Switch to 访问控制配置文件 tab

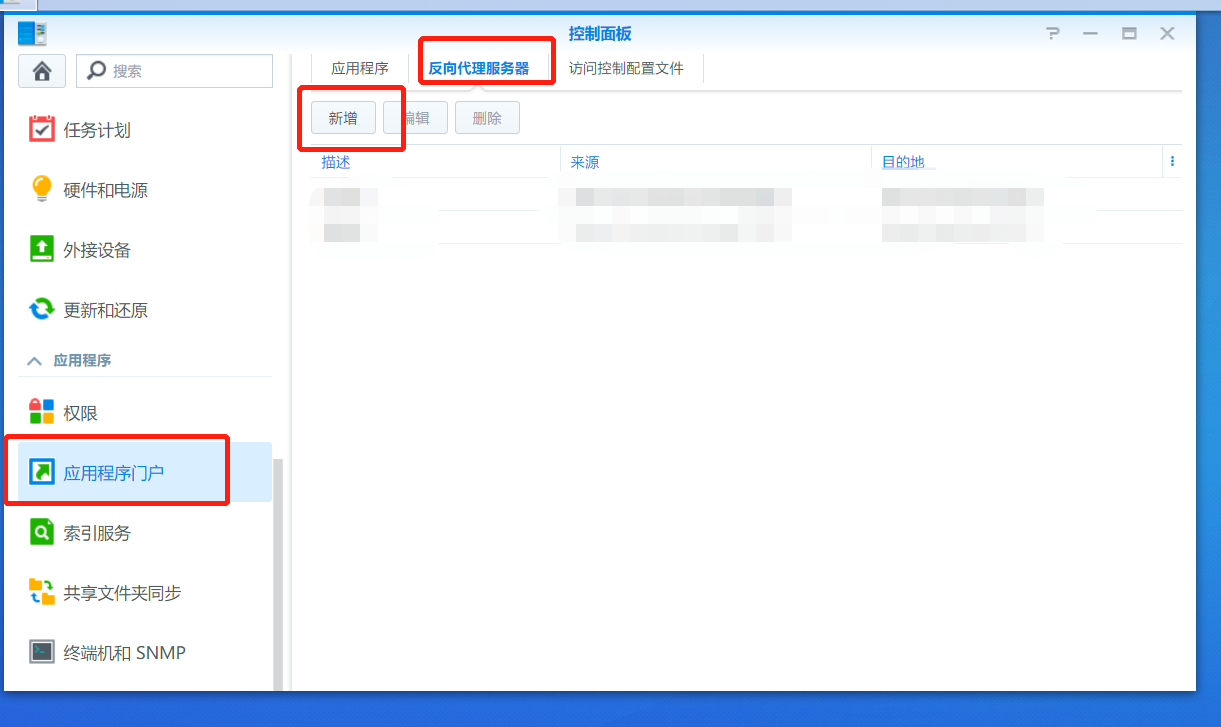click(x=626, y=69)
